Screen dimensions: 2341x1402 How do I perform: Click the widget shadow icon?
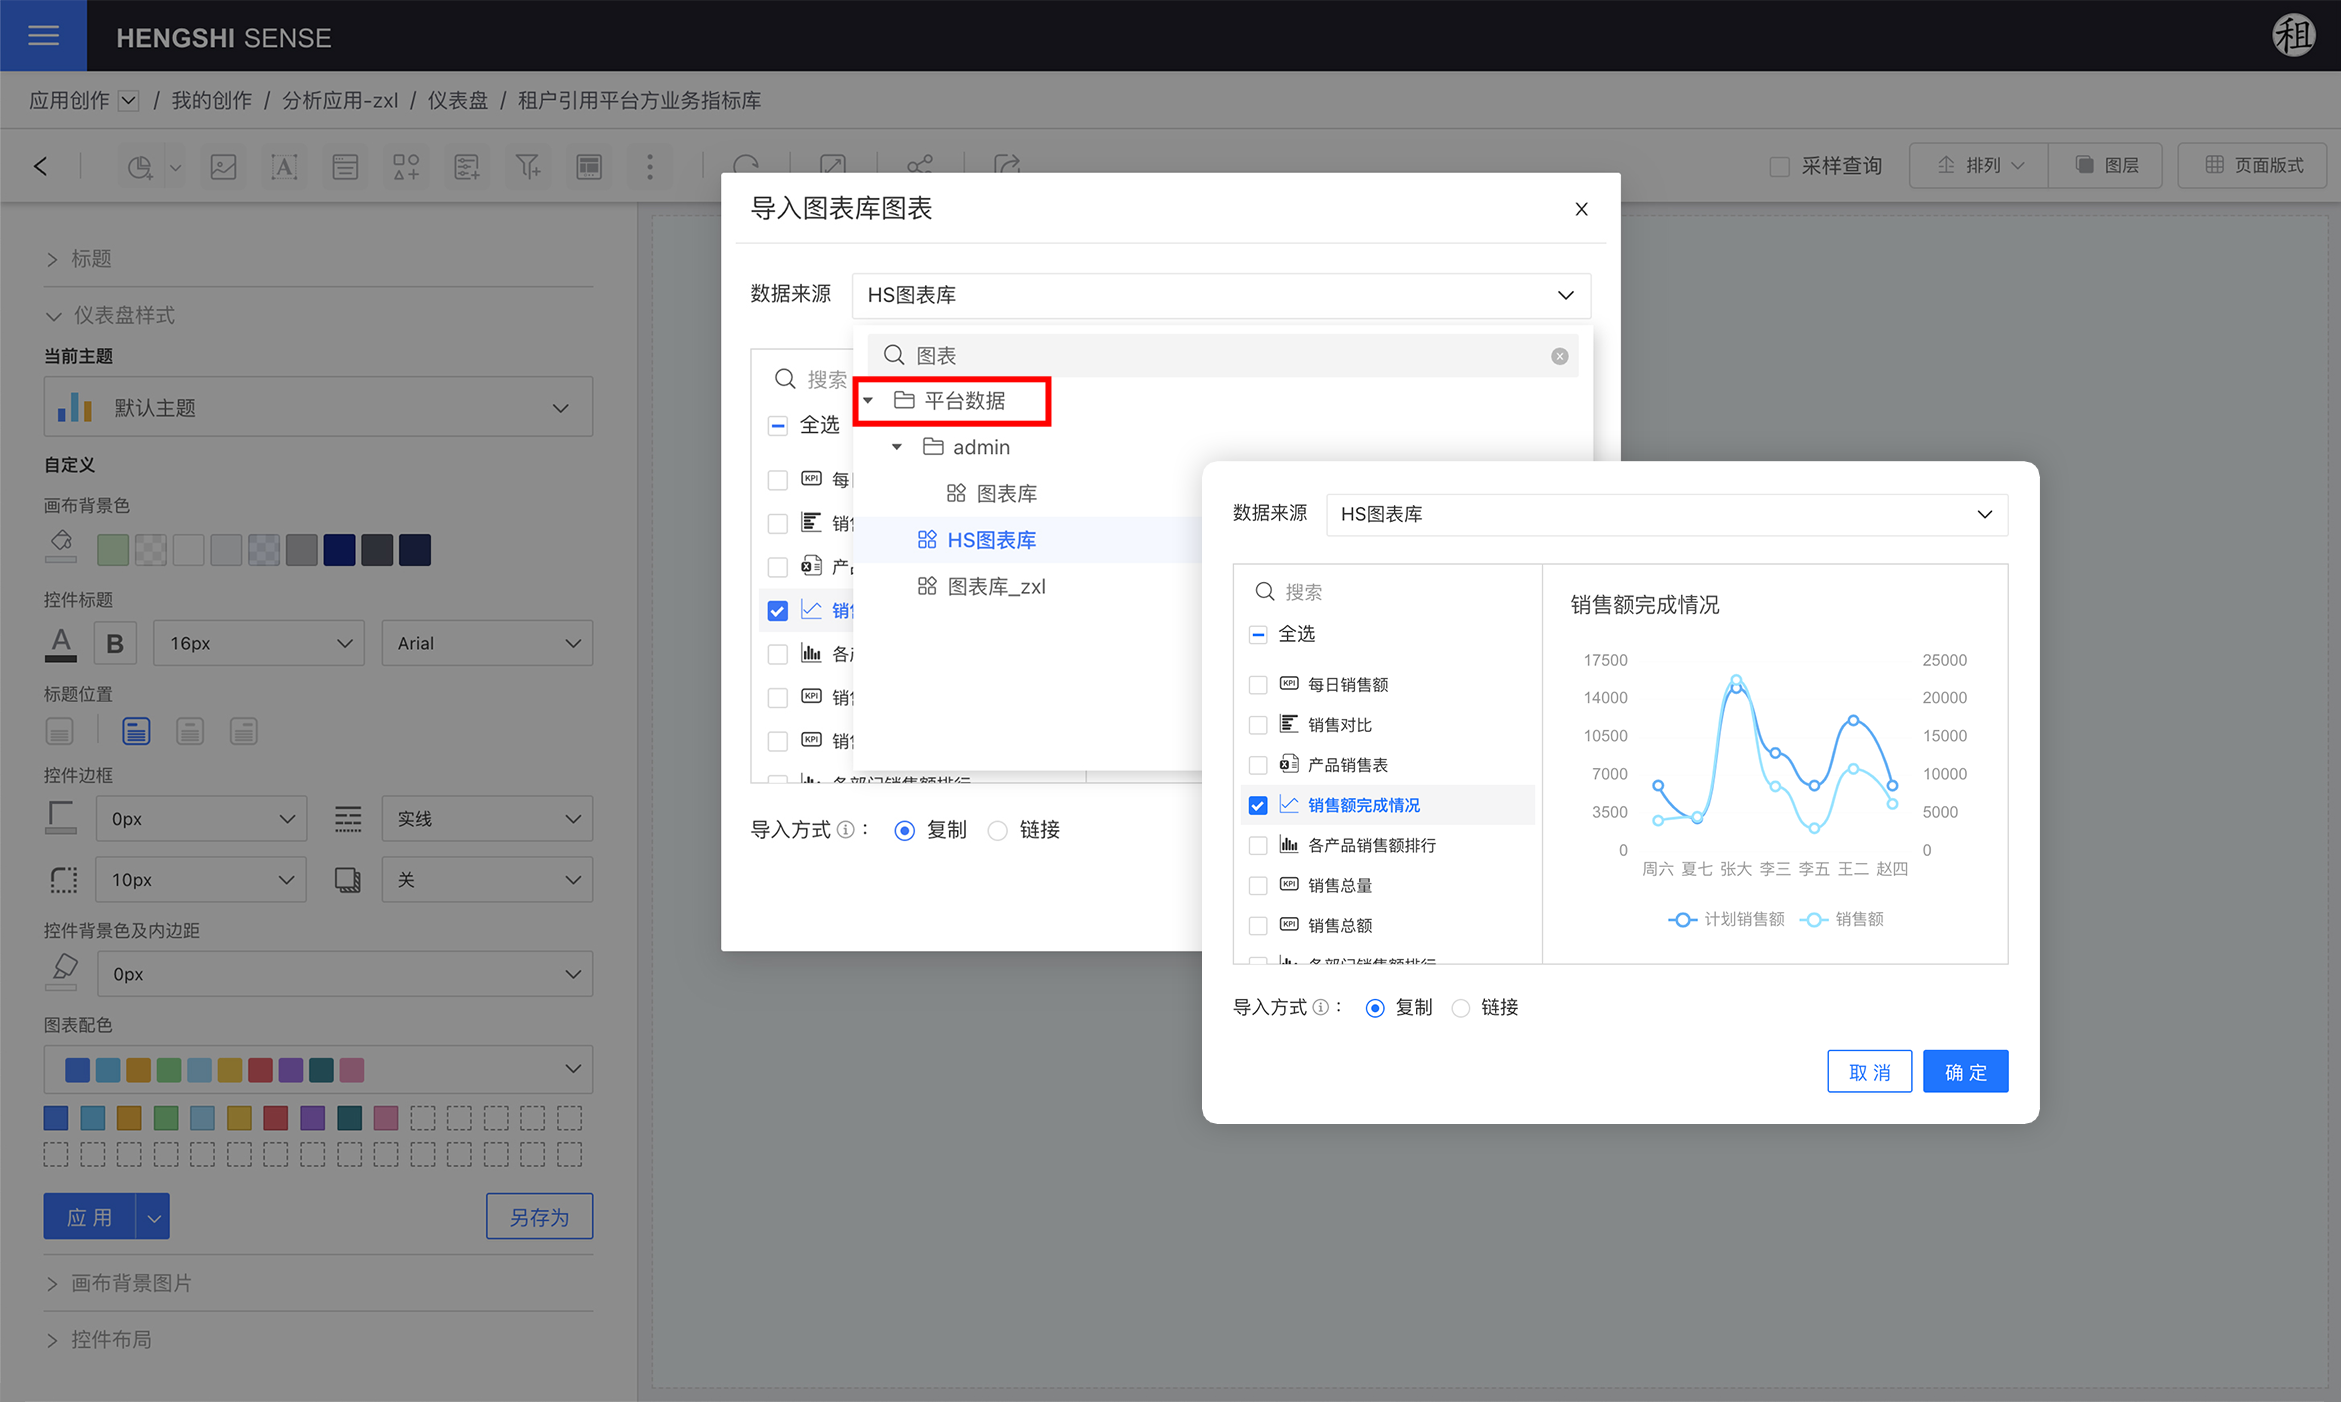(347, 880)
